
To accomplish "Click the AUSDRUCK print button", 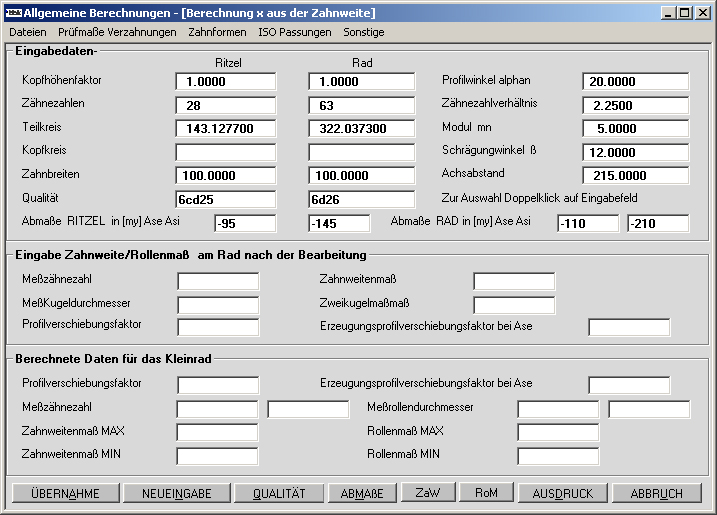I will [x=562, y=493].
